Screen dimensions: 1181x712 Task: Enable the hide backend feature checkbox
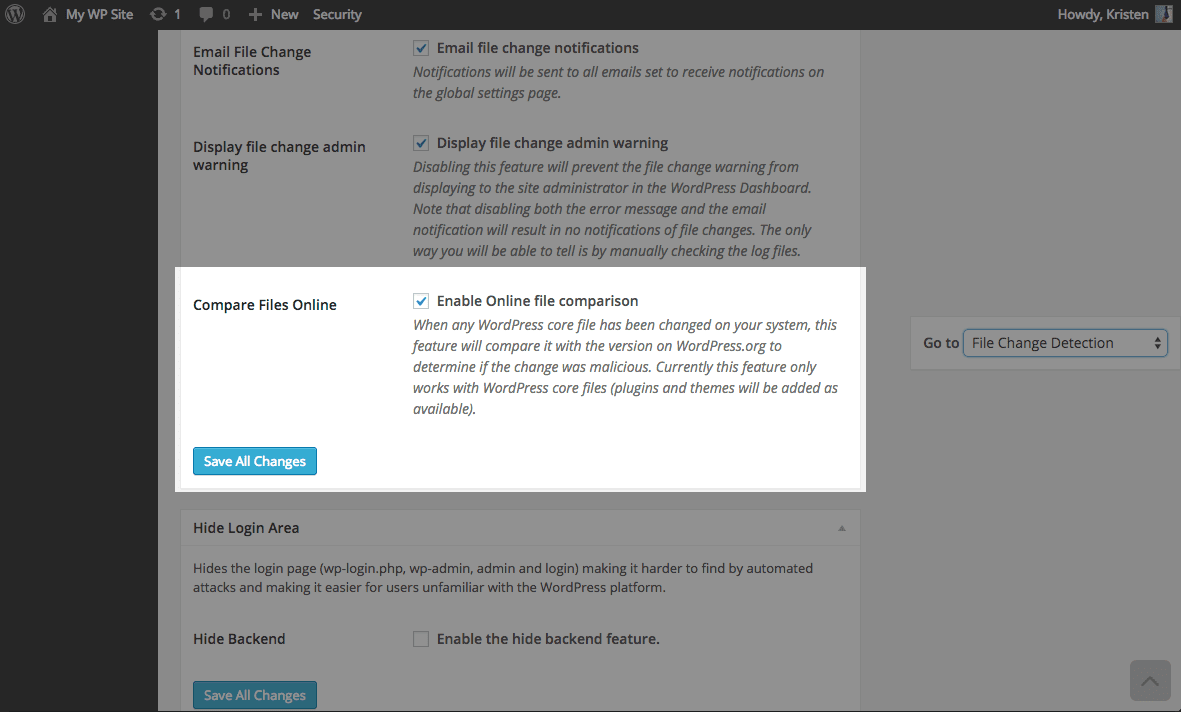point(421,639)
